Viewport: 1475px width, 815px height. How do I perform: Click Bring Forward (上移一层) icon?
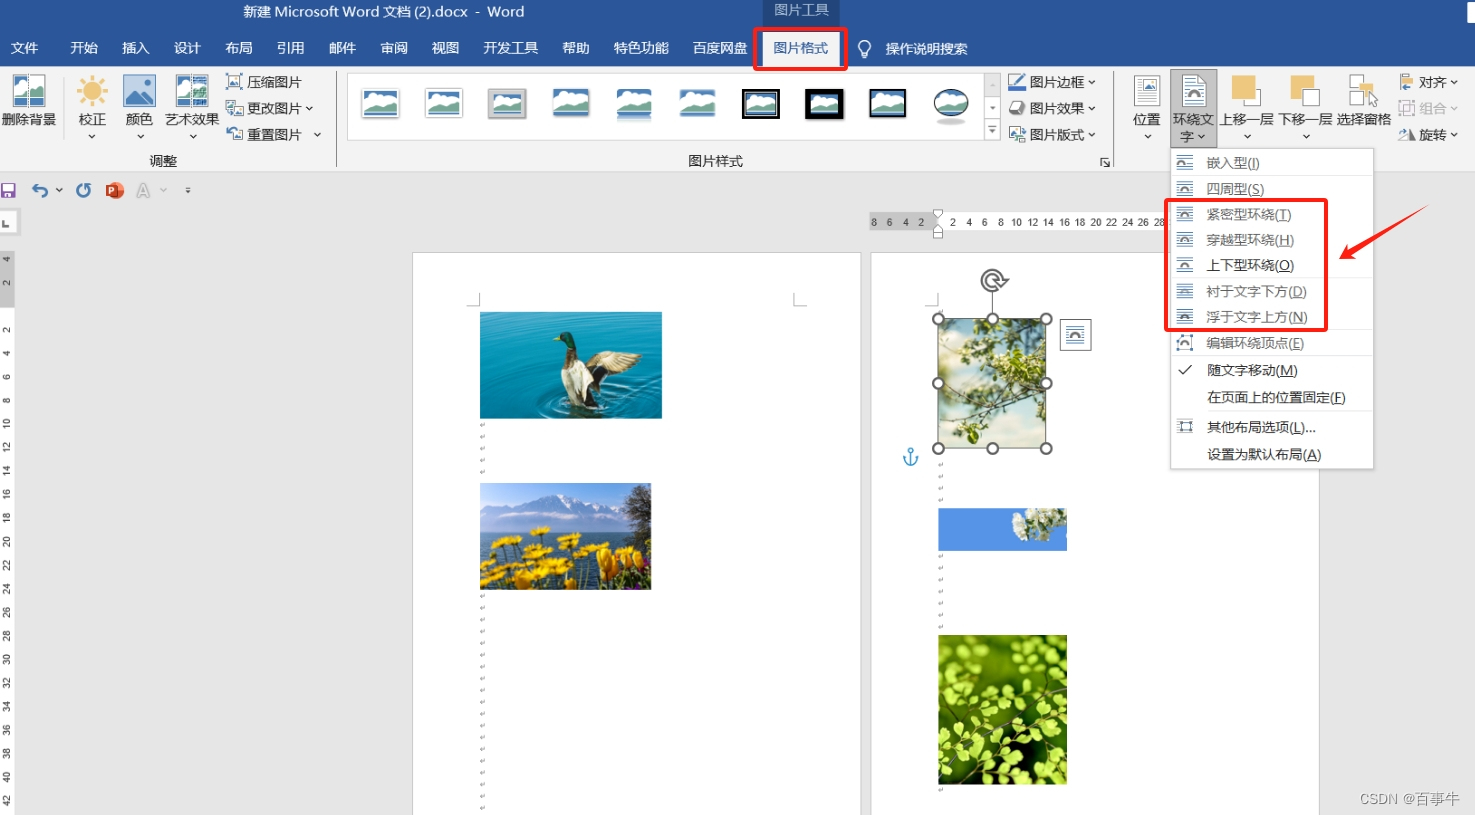(x=1247, y=92)
